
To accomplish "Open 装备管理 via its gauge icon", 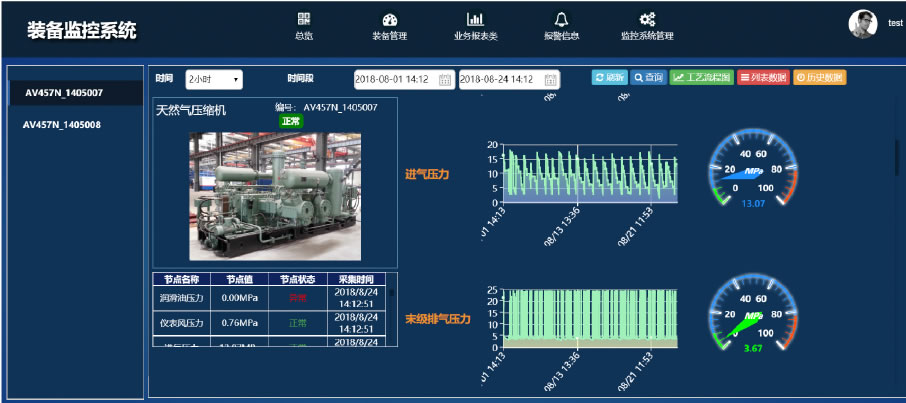I will (390, 20).
